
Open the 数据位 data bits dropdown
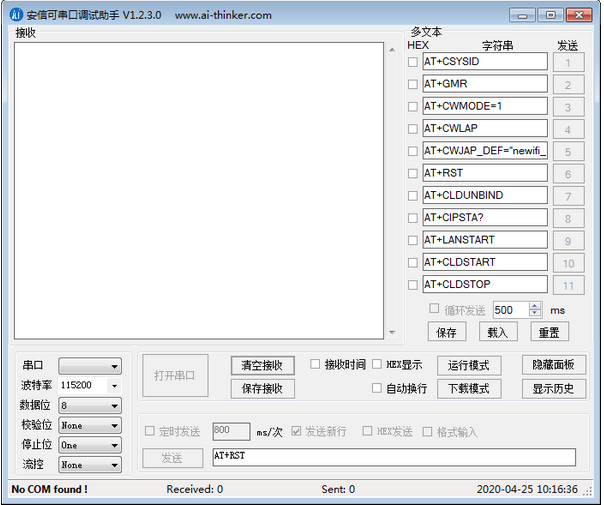click(90, 406)
